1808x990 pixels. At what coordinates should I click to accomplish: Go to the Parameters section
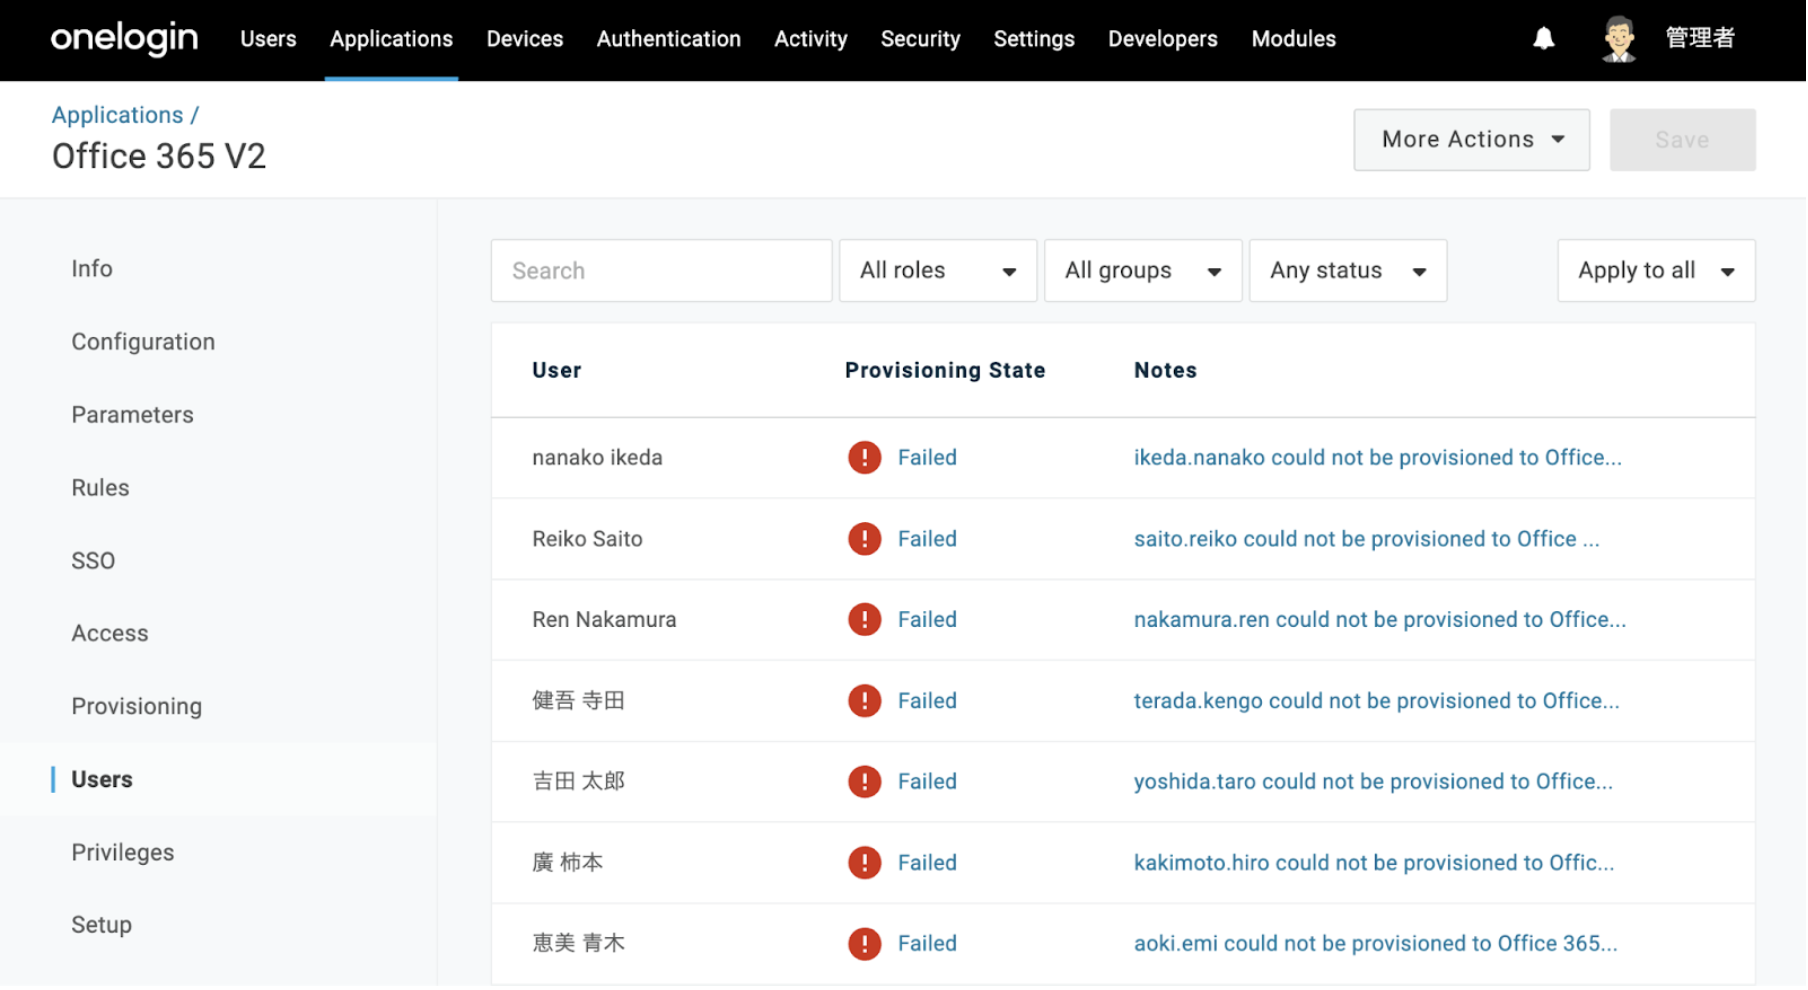coord(133,415)
